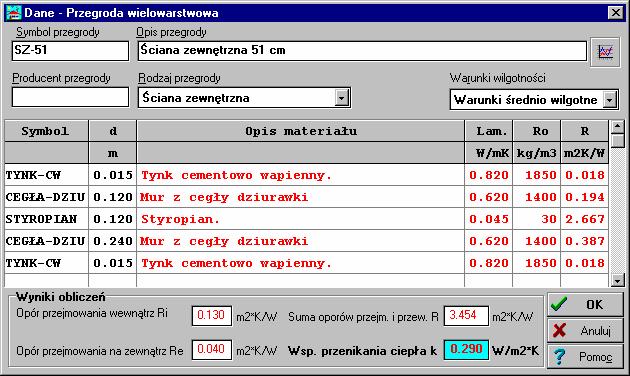Click the resistance value 0.387
Screen dimensions: 630x376
click(585, 241)
